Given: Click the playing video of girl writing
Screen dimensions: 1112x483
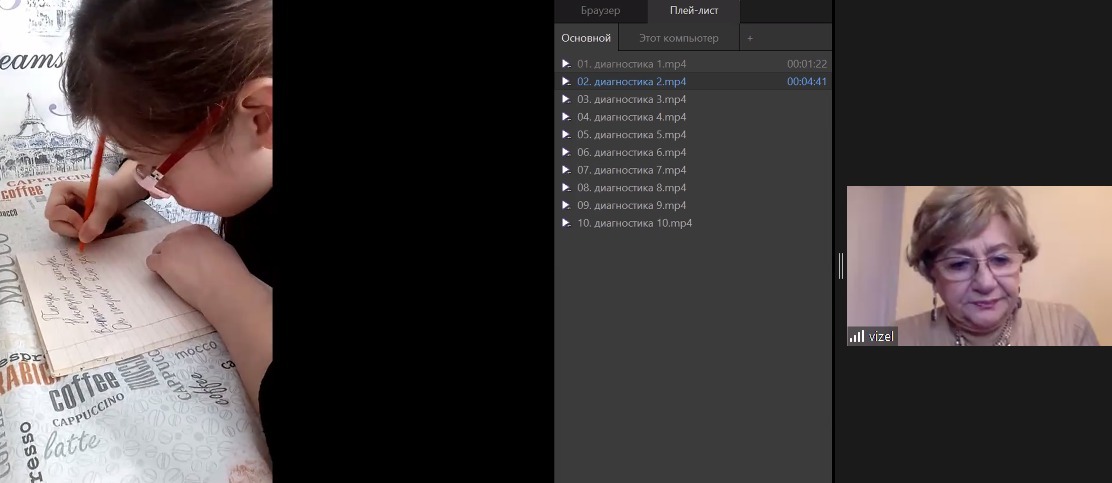Looking at the screenshot, I should pyautogui.click(x=136, y=241).
